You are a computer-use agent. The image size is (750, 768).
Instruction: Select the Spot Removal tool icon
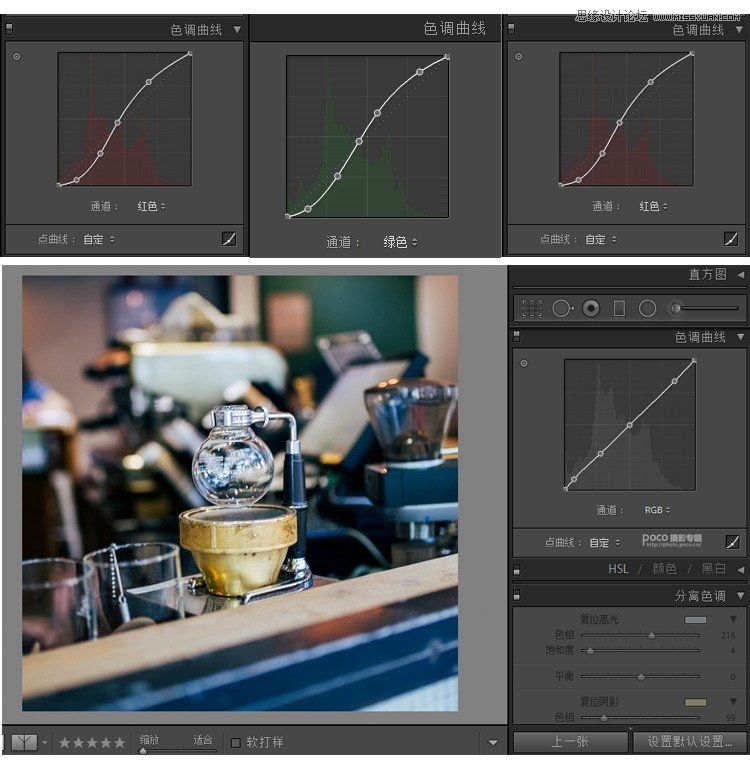pyautogui.click(x=562, y=308)
